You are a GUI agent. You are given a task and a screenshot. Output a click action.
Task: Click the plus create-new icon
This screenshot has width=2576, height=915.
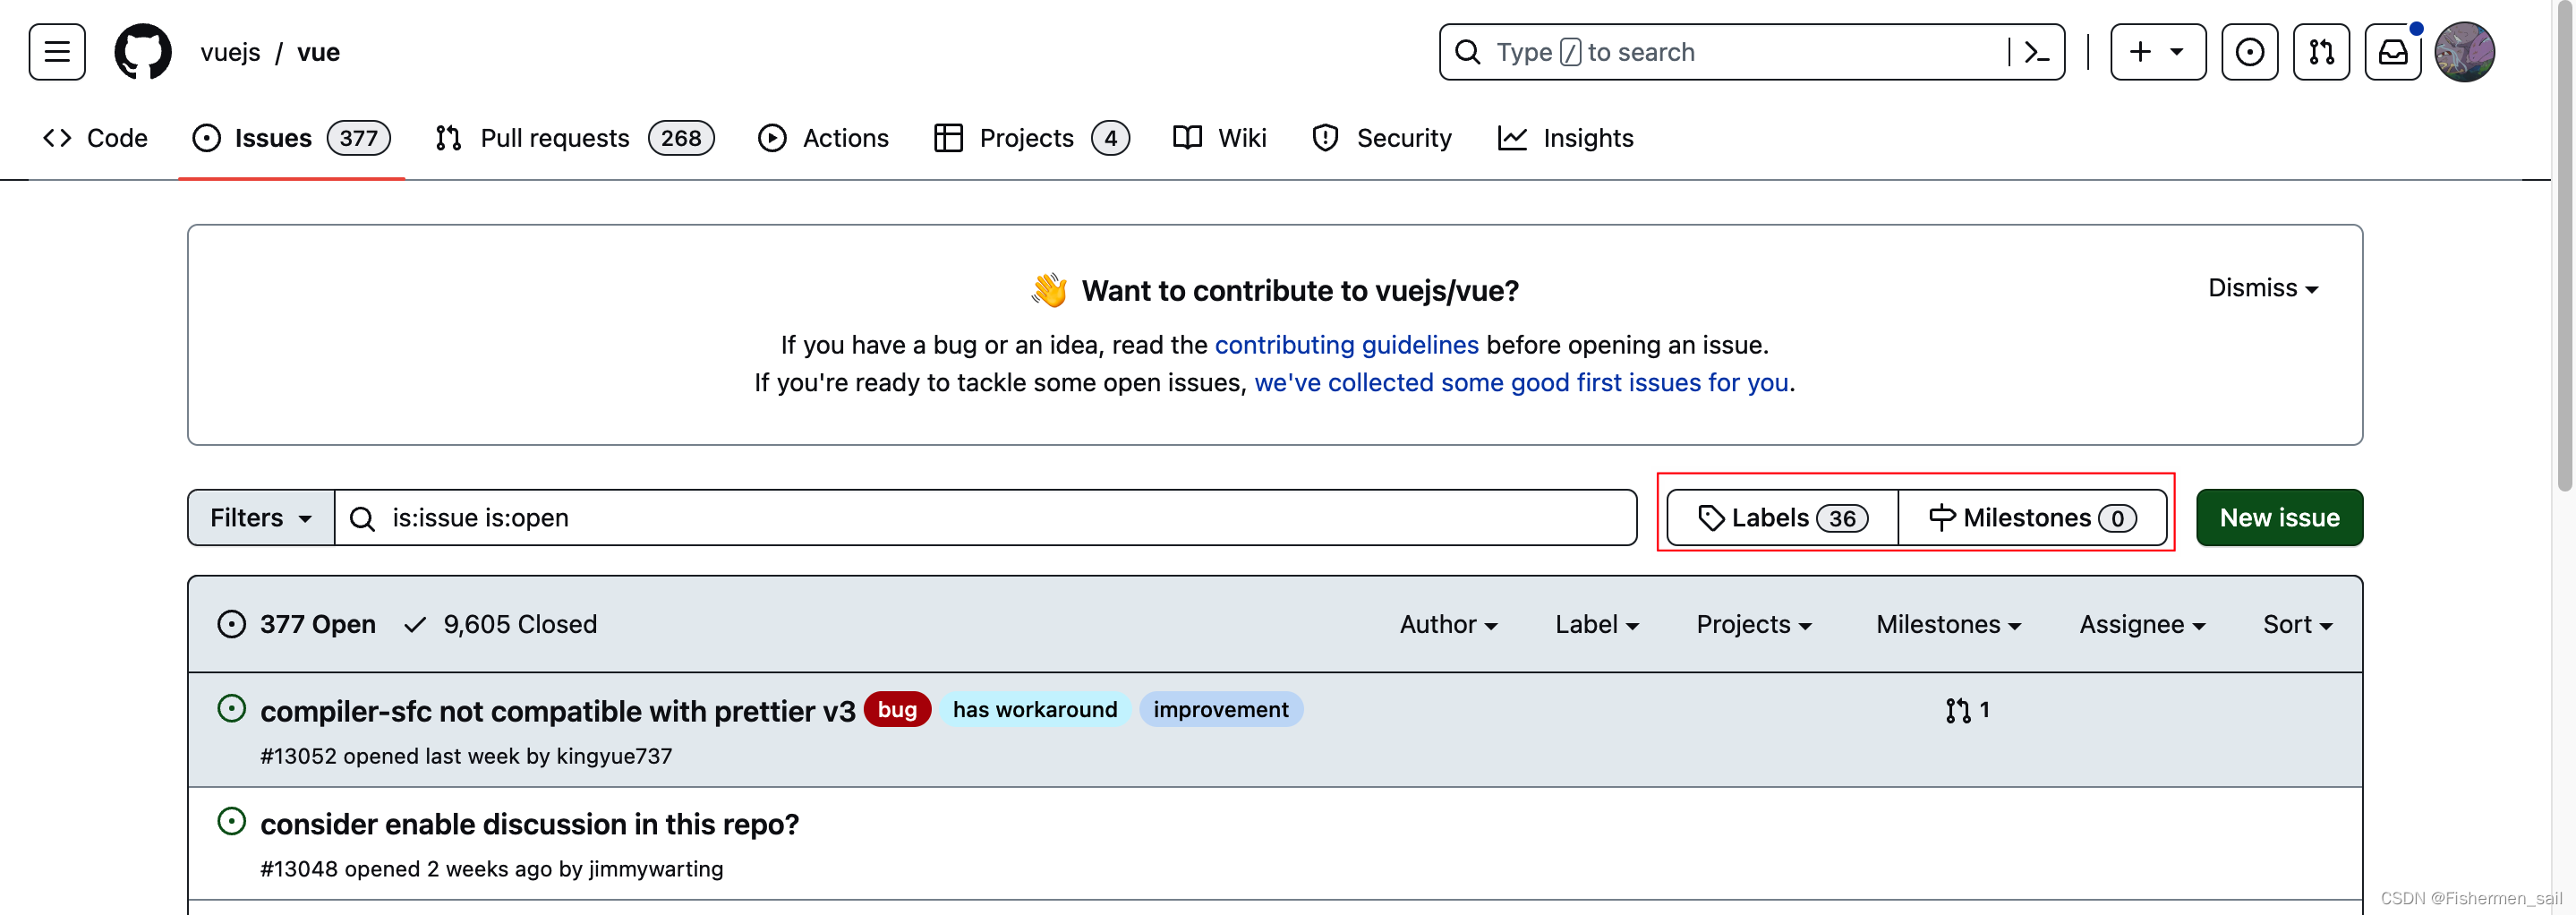(2140, 52)
